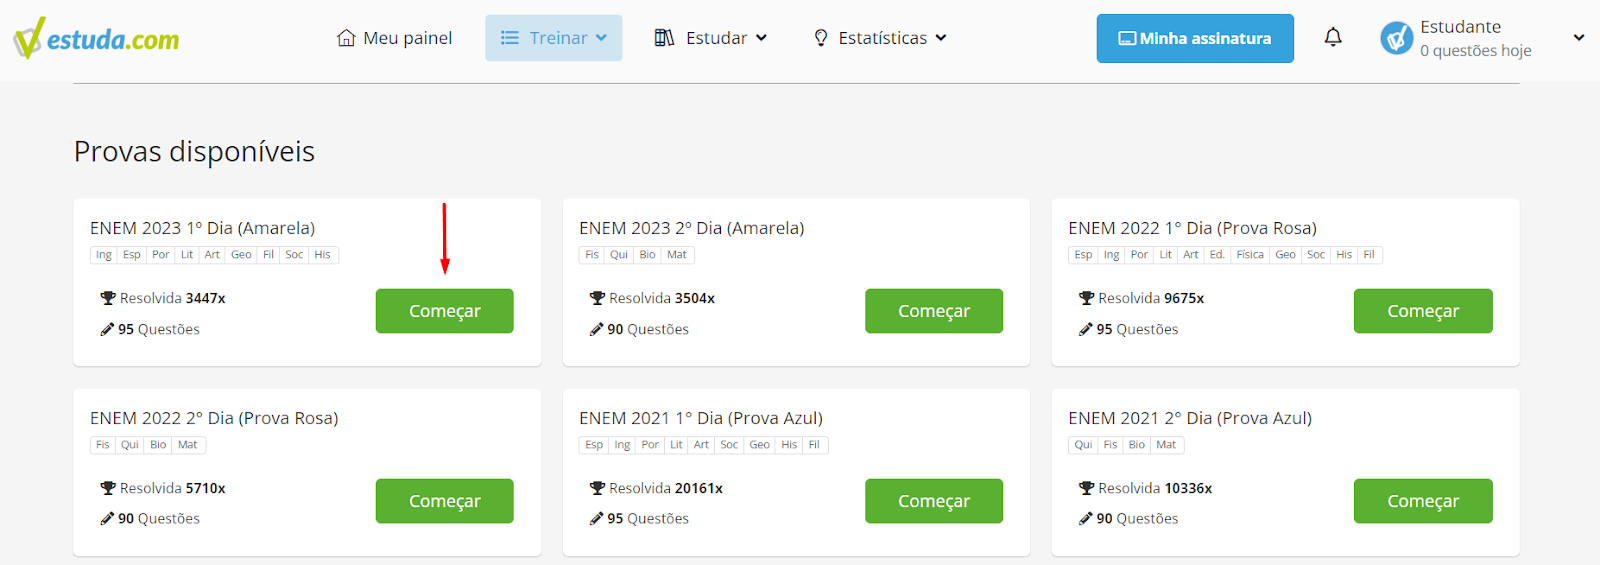Click the Estudar books icon
Image resolution: width=1600 pixels, height=565 pixels.
(x=664, y=38)
